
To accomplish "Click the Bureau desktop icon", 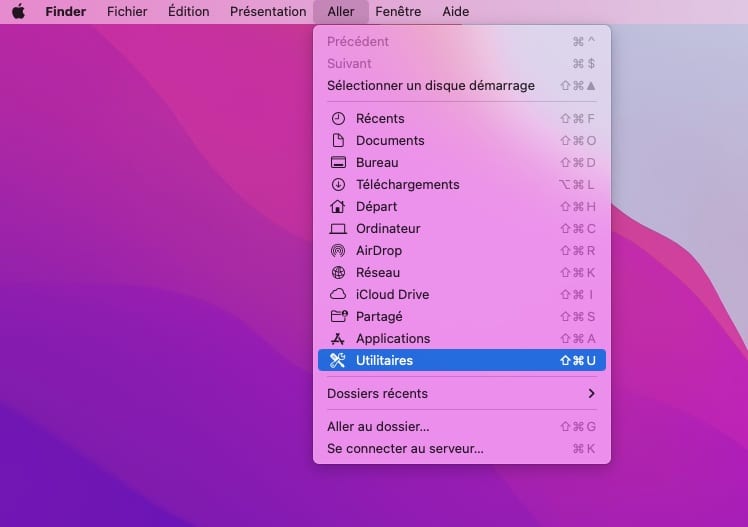I will click(338, 162).
